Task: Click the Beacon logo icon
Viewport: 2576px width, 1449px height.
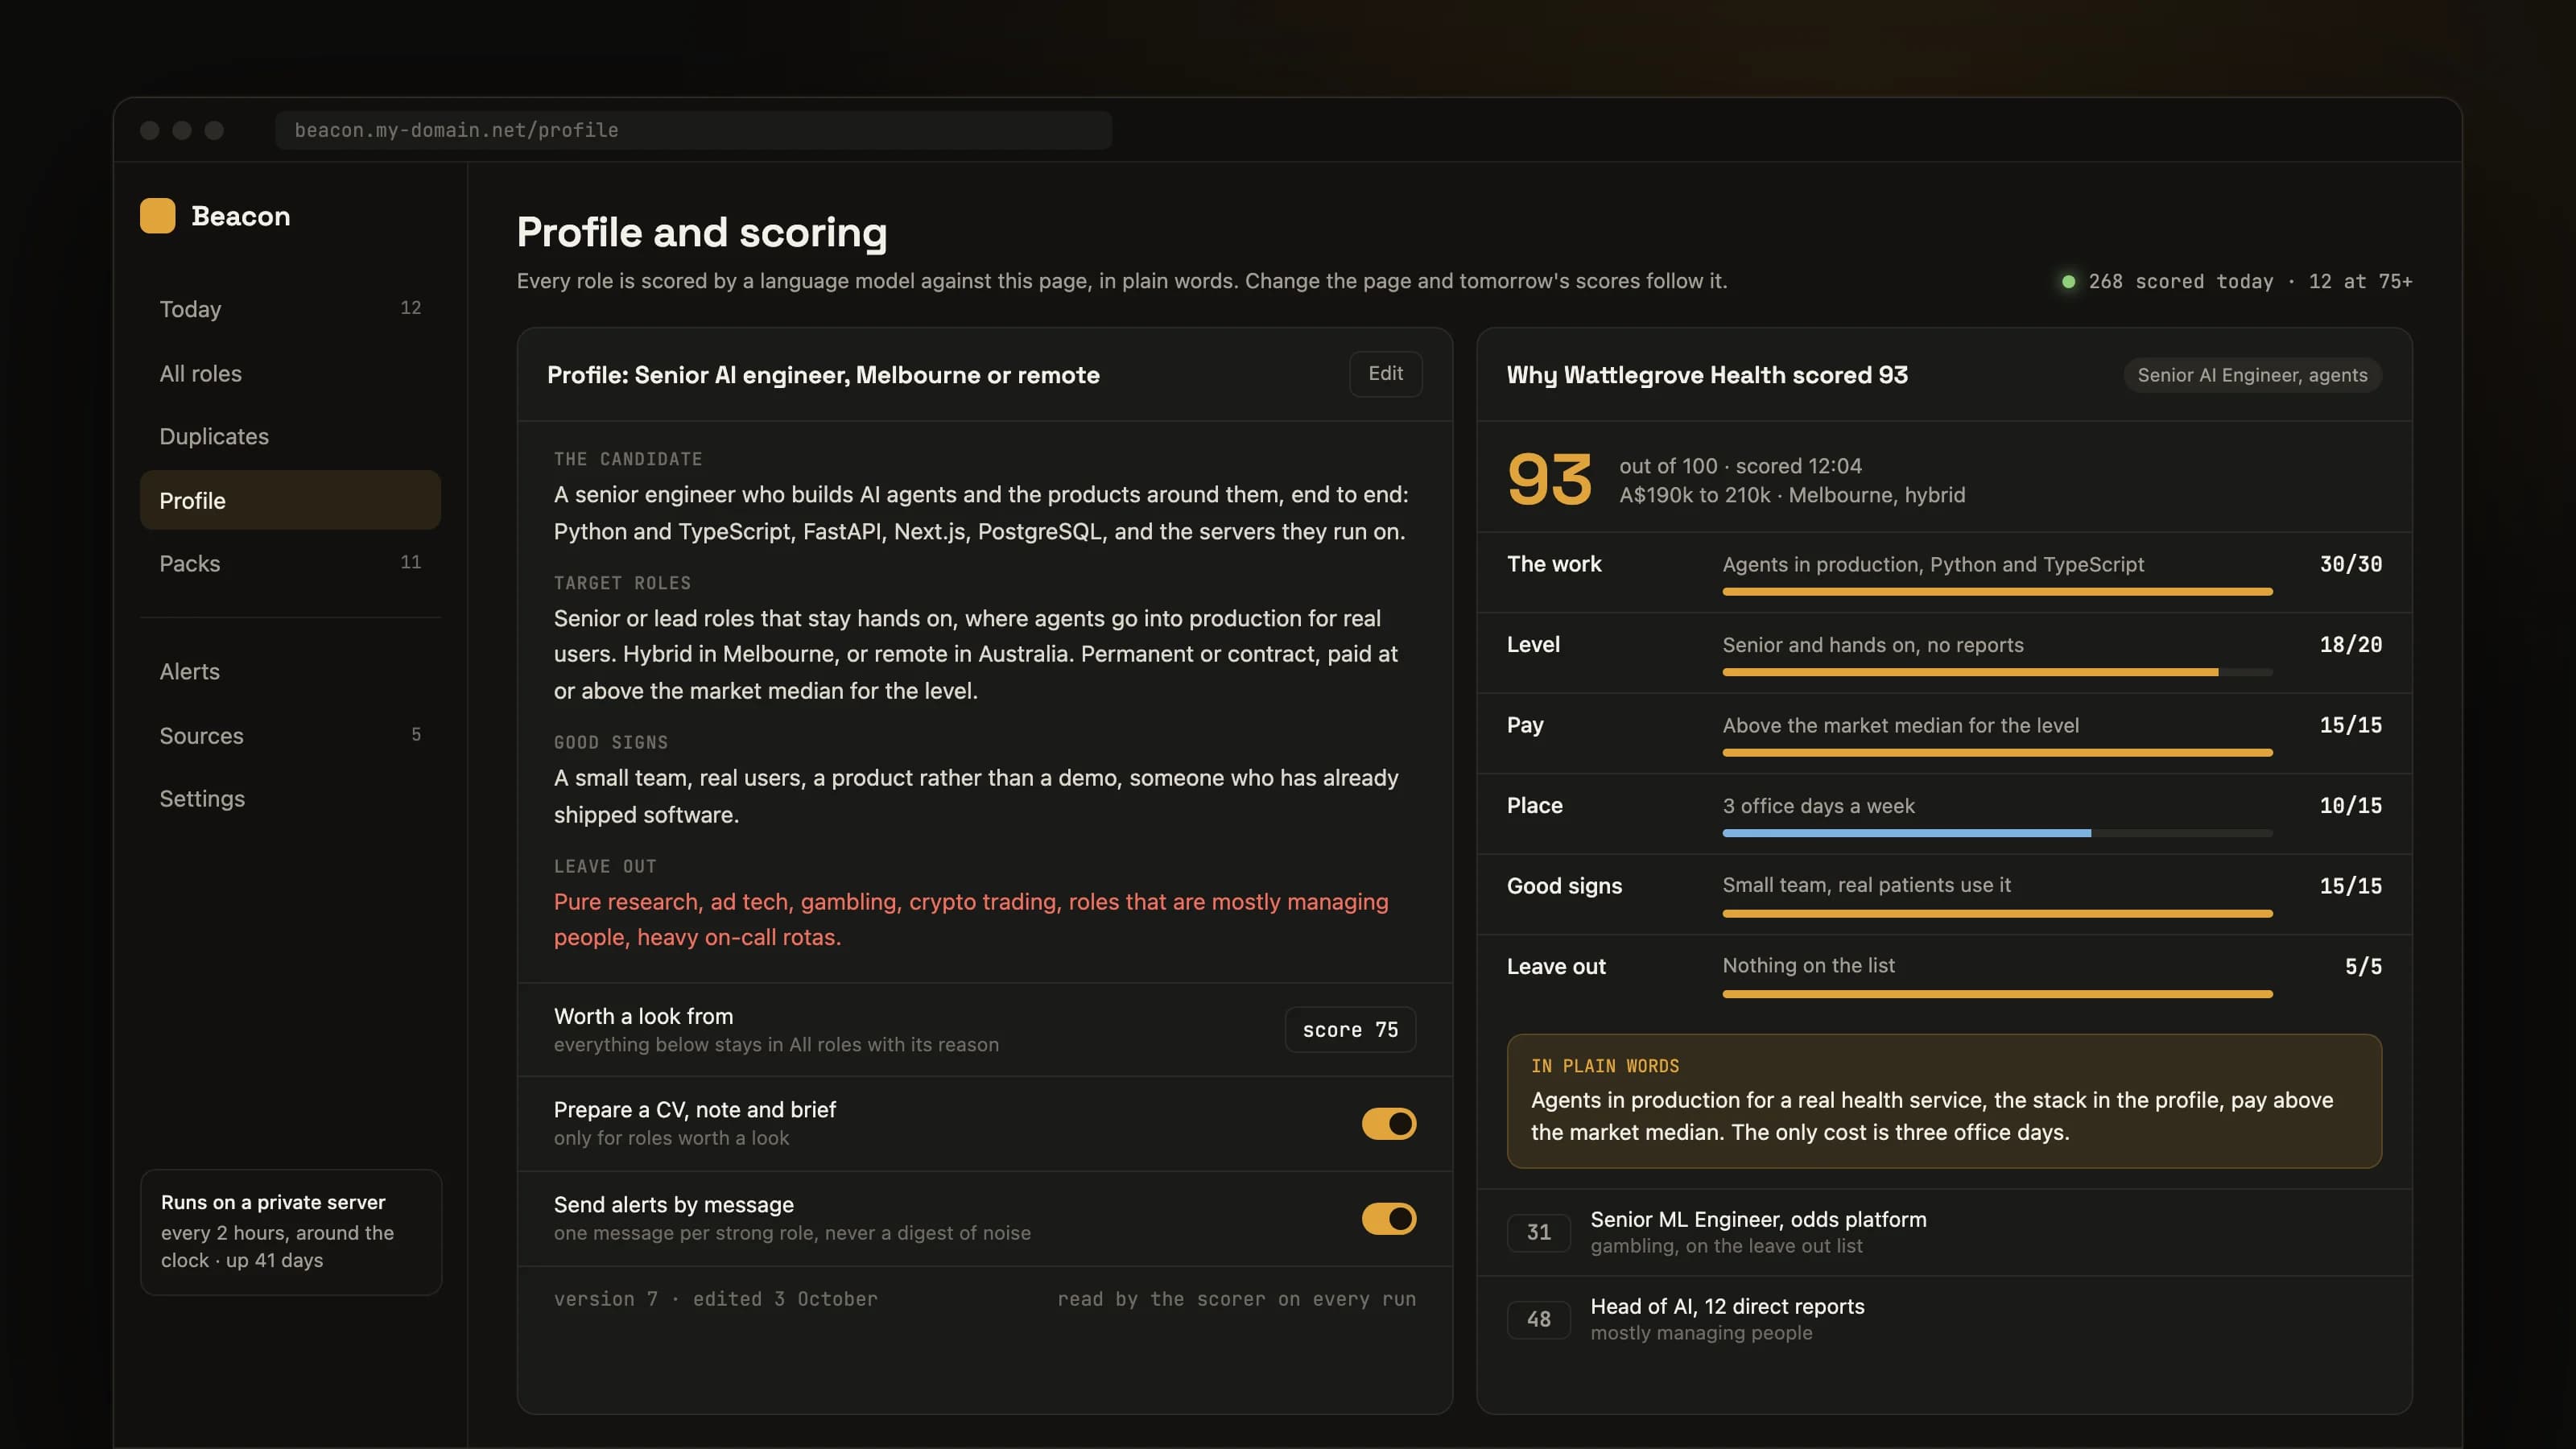Action: point(157,216)
